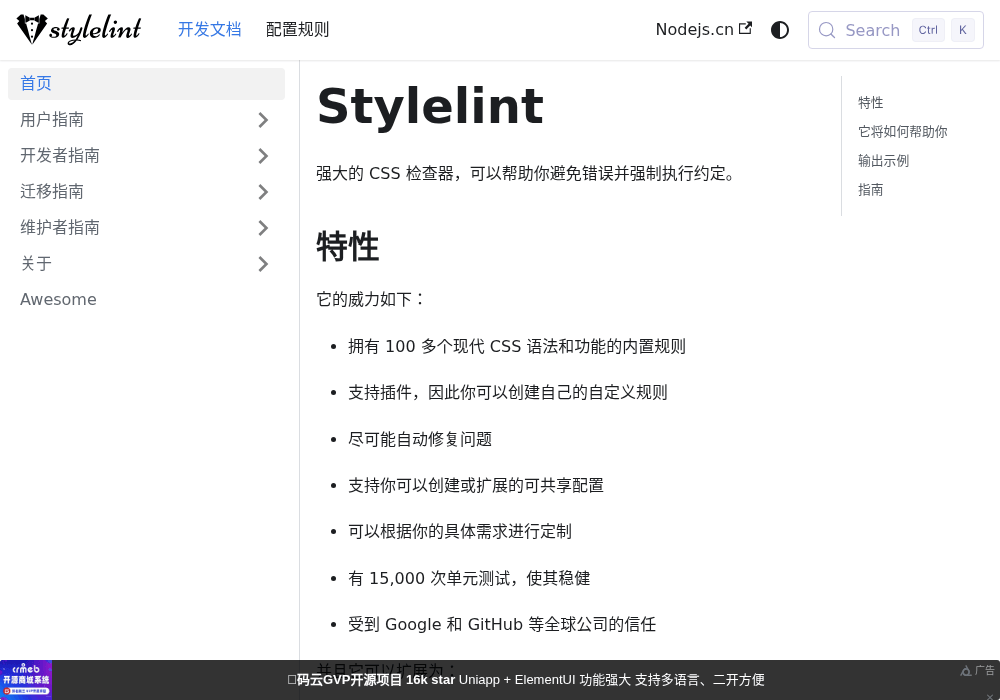
Task: Expand the 迁移指南 chevron
Action: (x=263, y=192)
